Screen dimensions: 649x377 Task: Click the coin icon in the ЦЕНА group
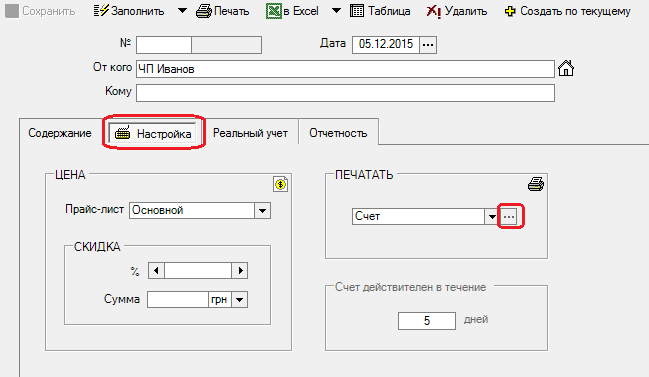tap(281, 184)
